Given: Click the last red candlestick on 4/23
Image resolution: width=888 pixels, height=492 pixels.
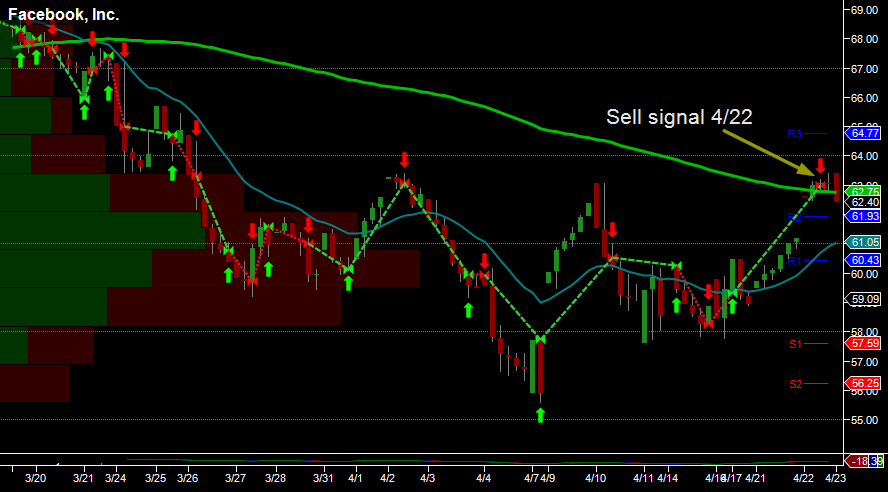Looking at the screenshot, I should (836, 187).
